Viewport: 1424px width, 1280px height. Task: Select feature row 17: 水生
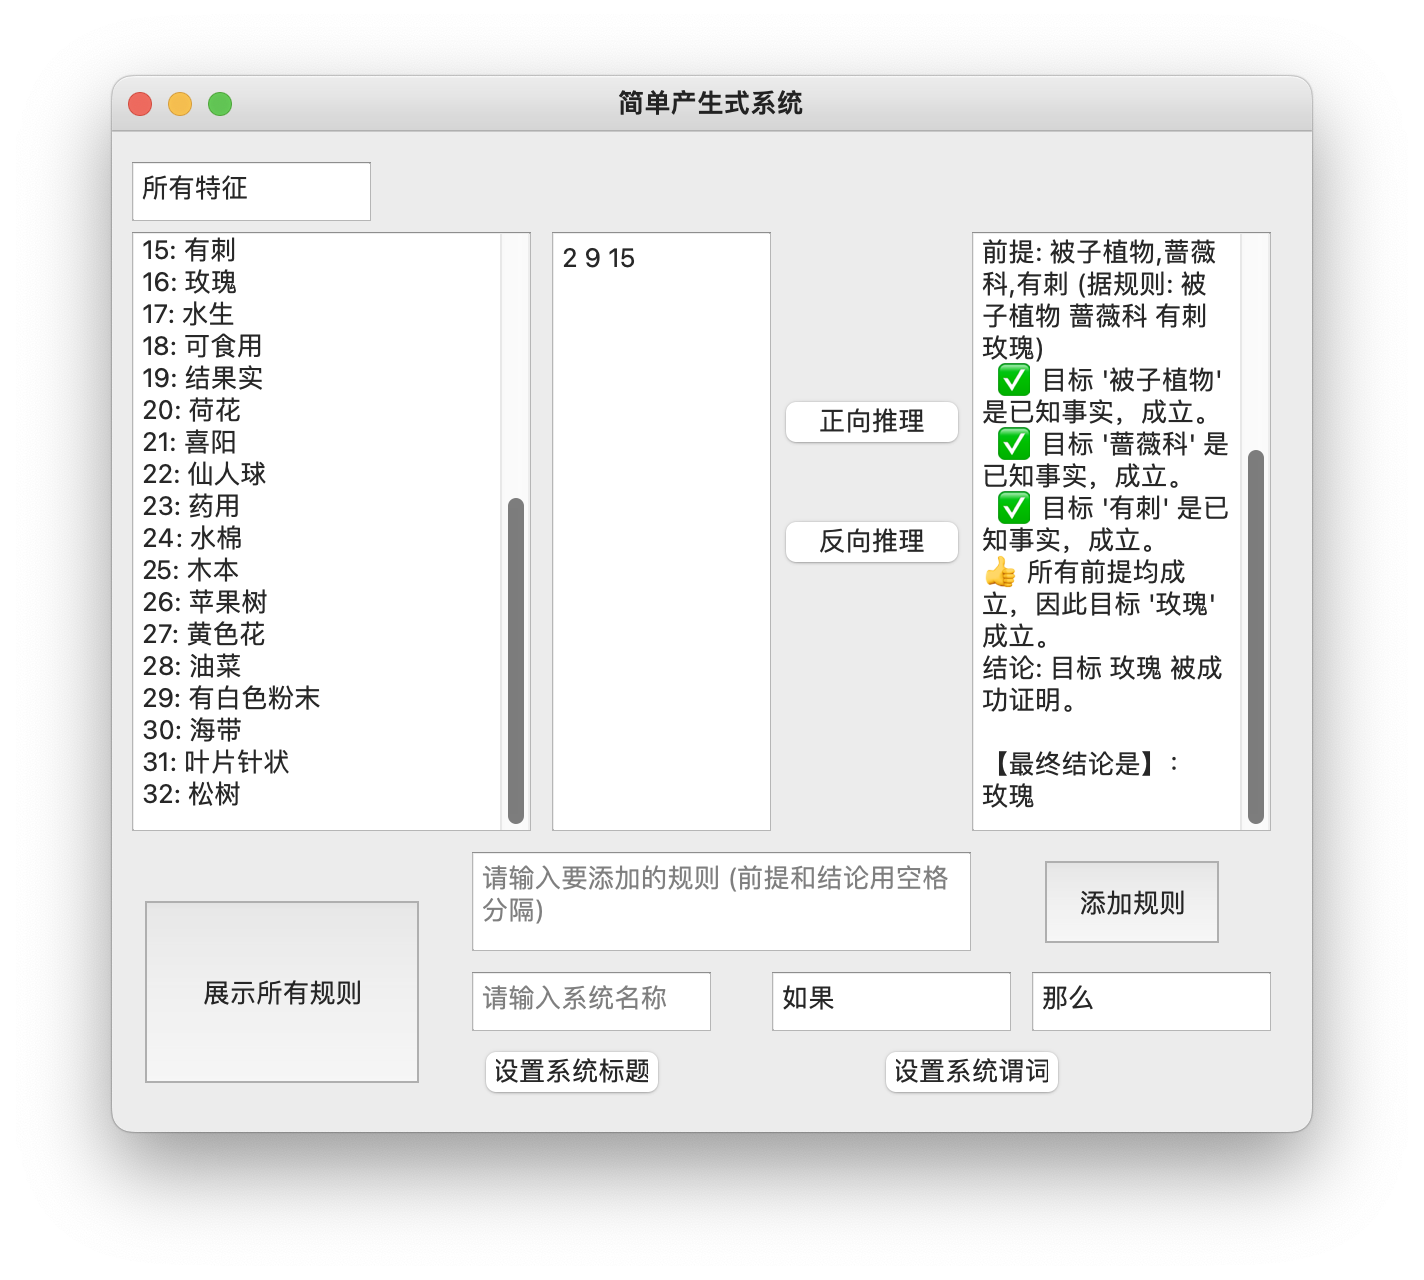[x=188, y=314]
